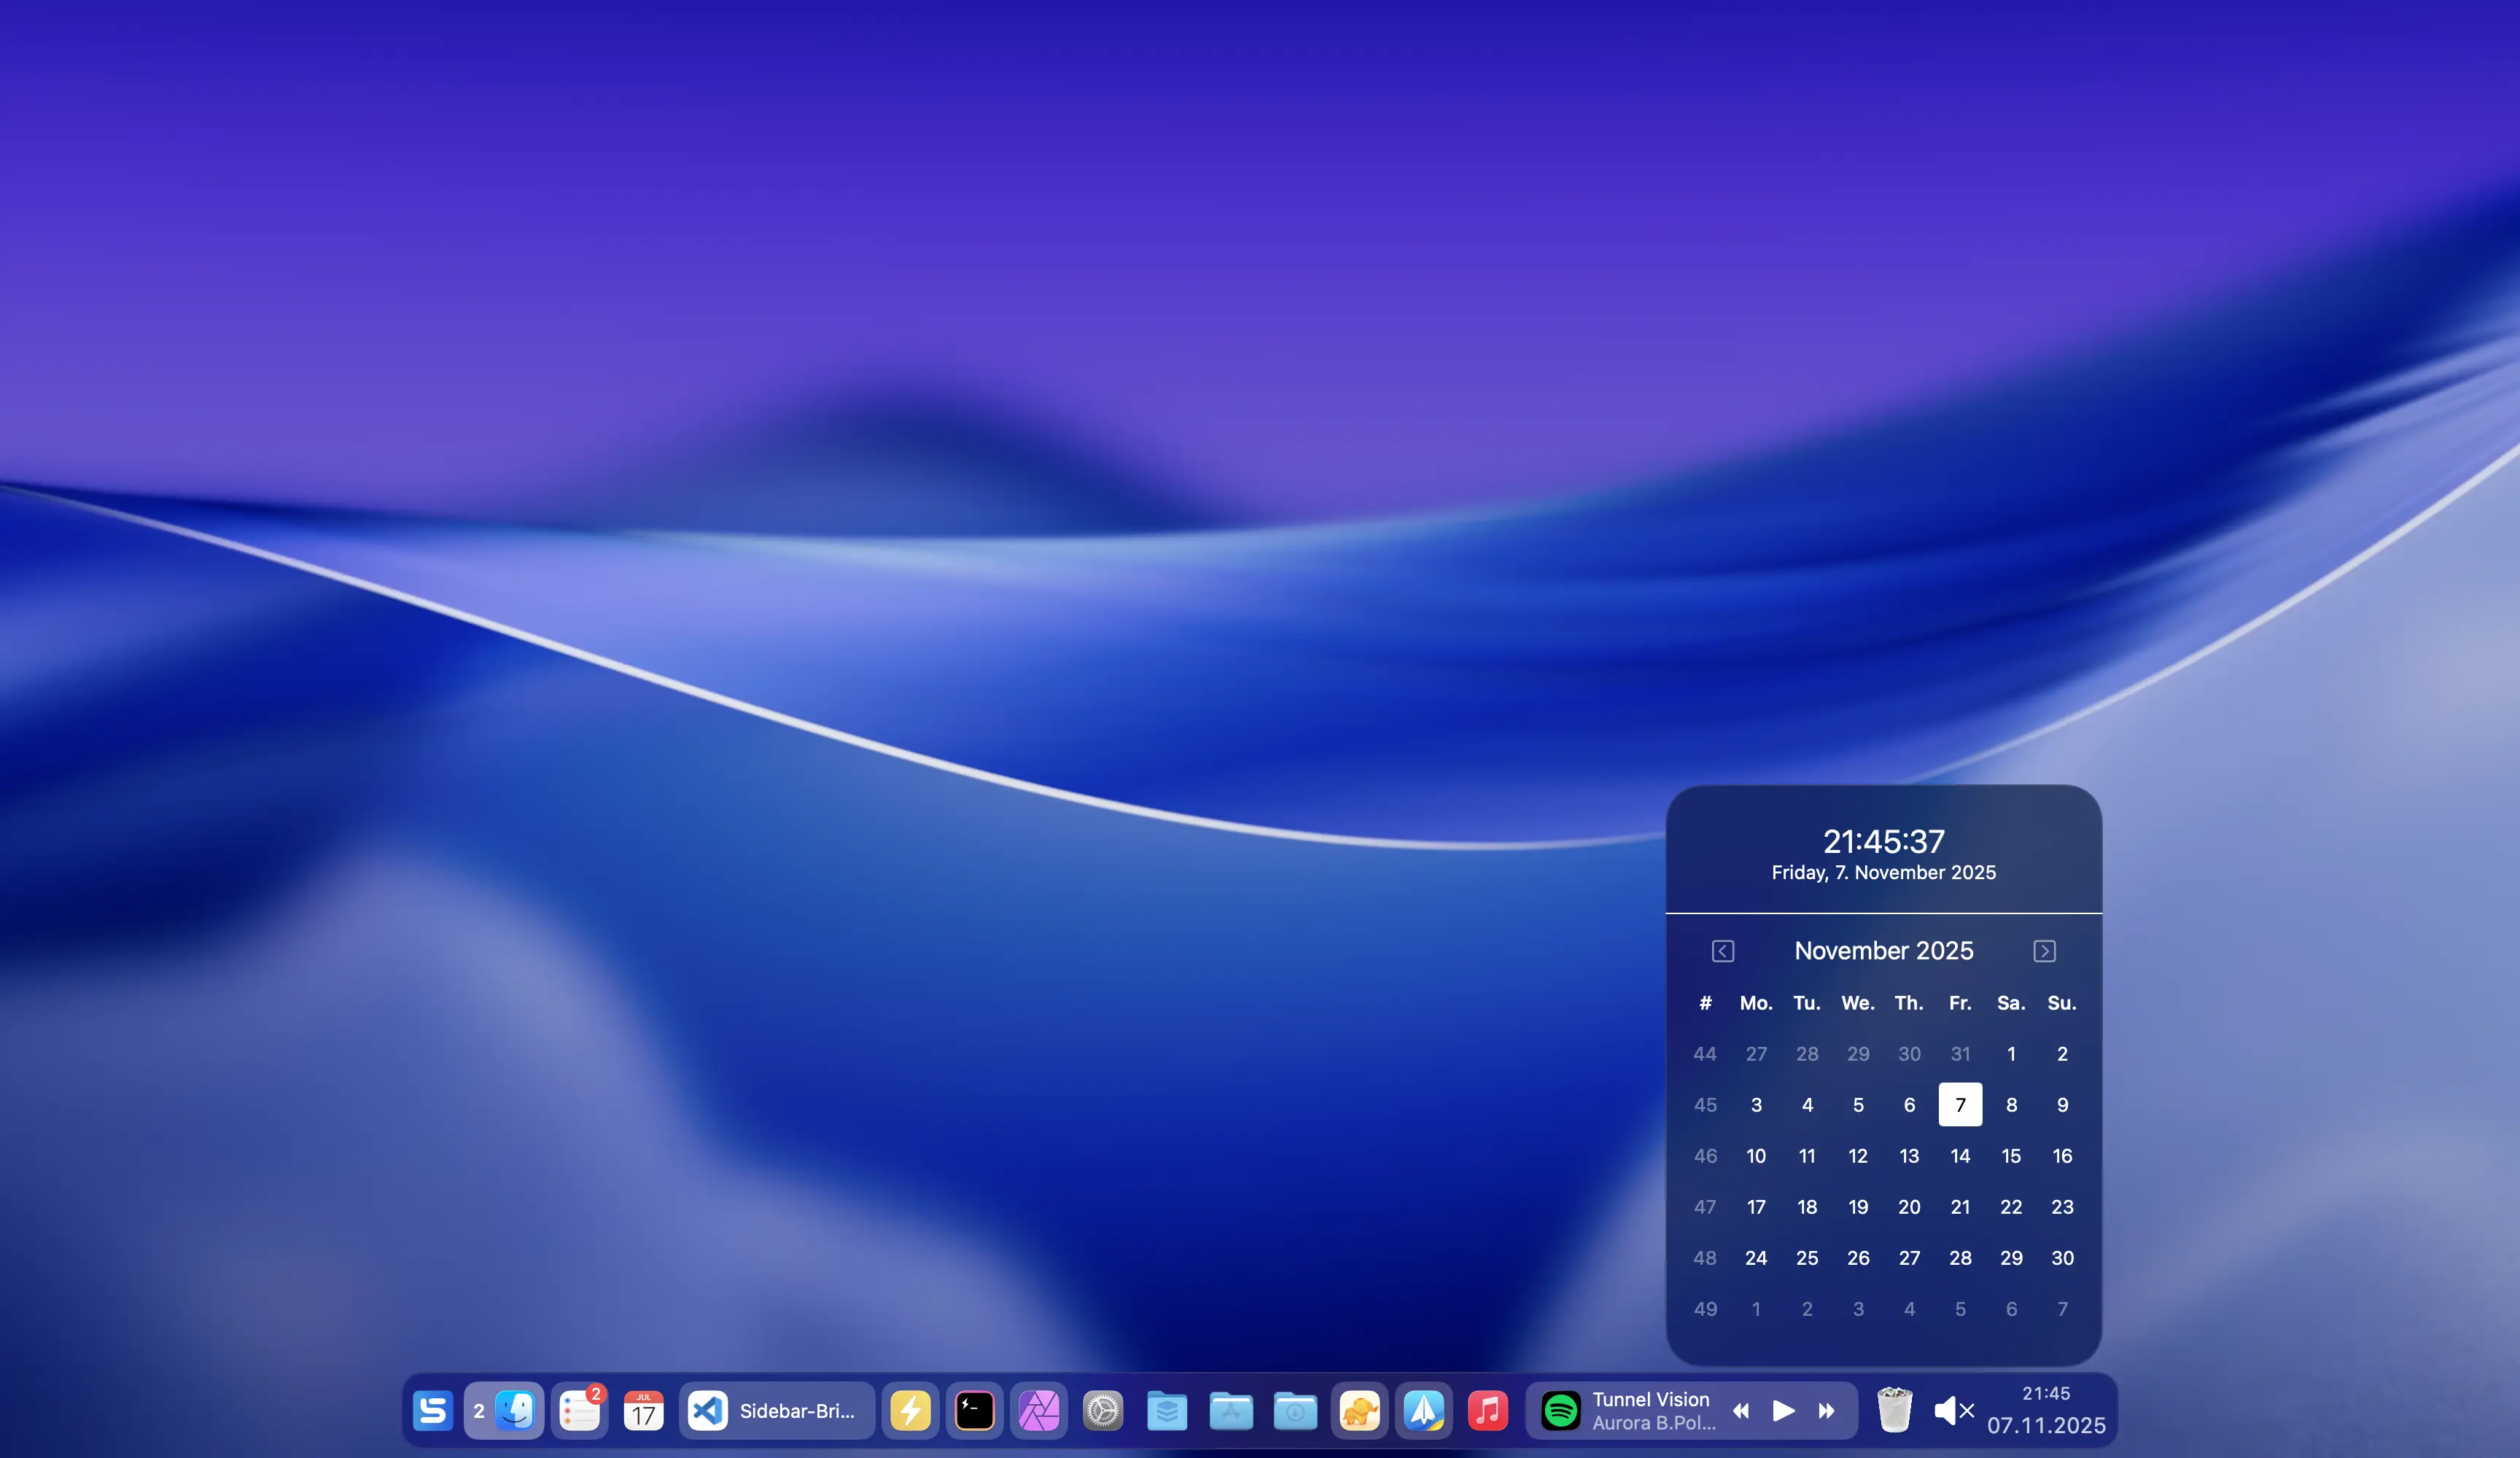Select November 14 in the calendar

click(1960, 1156)
